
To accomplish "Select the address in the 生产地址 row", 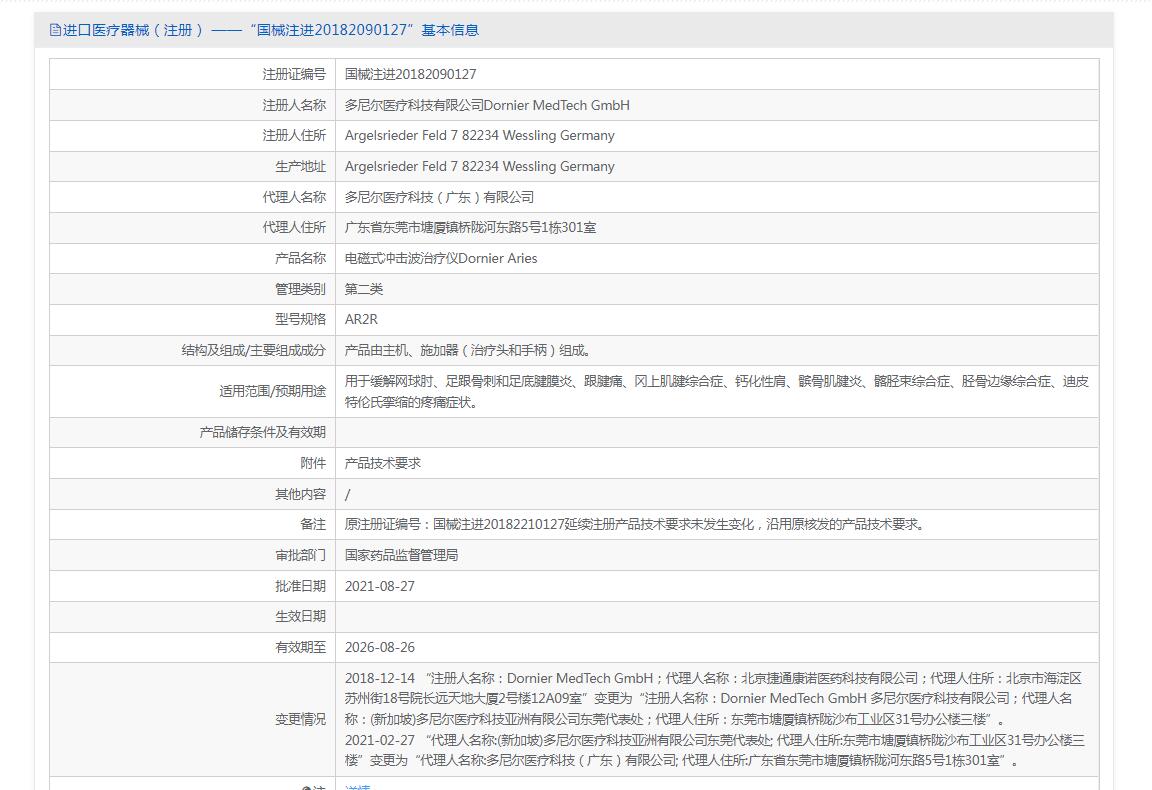I will tap(480, 166).
